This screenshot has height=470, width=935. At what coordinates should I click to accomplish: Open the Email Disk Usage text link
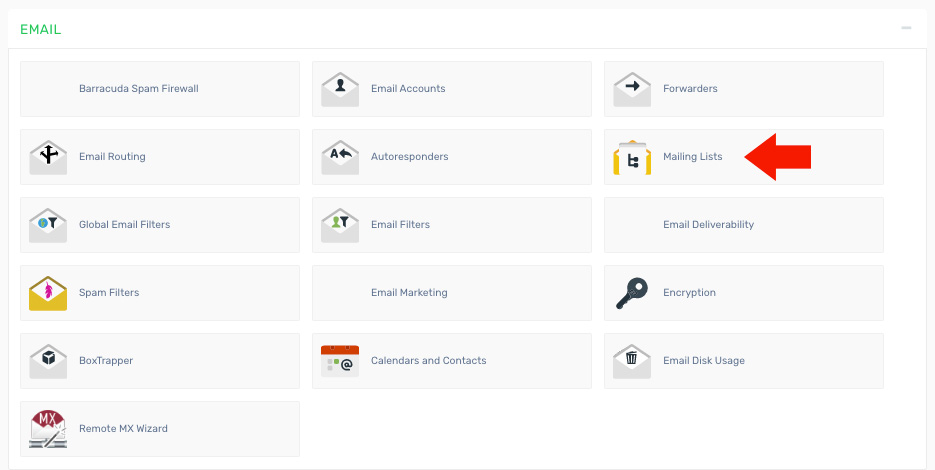[703, 361]
